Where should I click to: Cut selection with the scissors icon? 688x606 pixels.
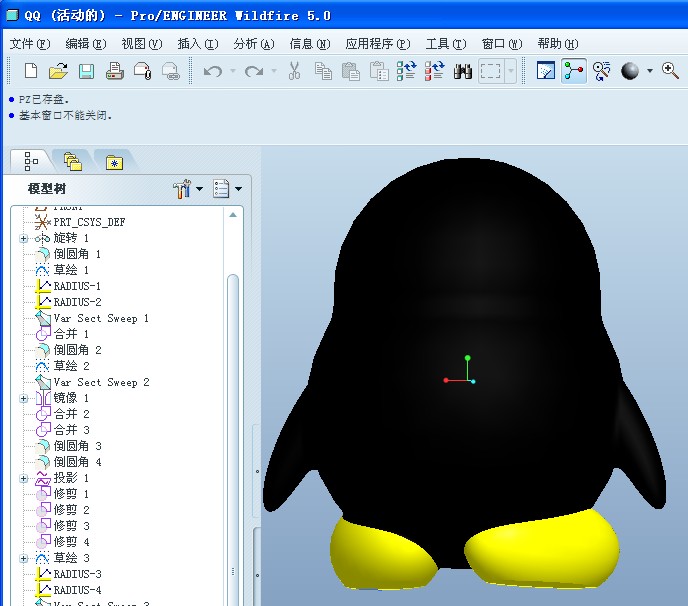click(294, 71)
